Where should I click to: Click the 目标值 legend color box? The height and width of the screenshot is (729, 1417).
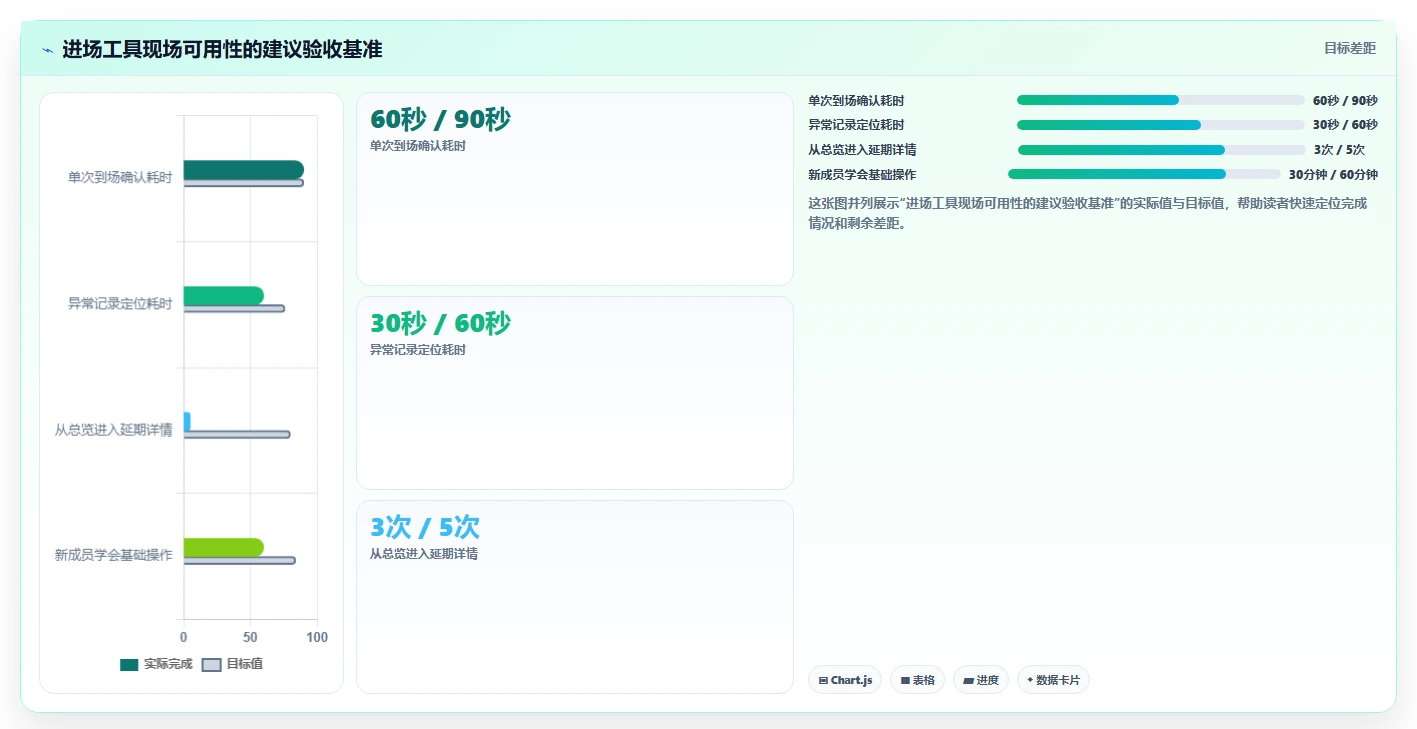point(211,665)
